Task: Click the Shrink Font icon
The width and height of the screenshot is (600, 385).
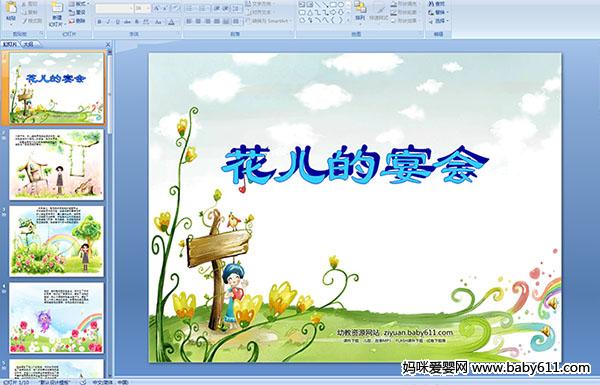Action: point(165,8)
